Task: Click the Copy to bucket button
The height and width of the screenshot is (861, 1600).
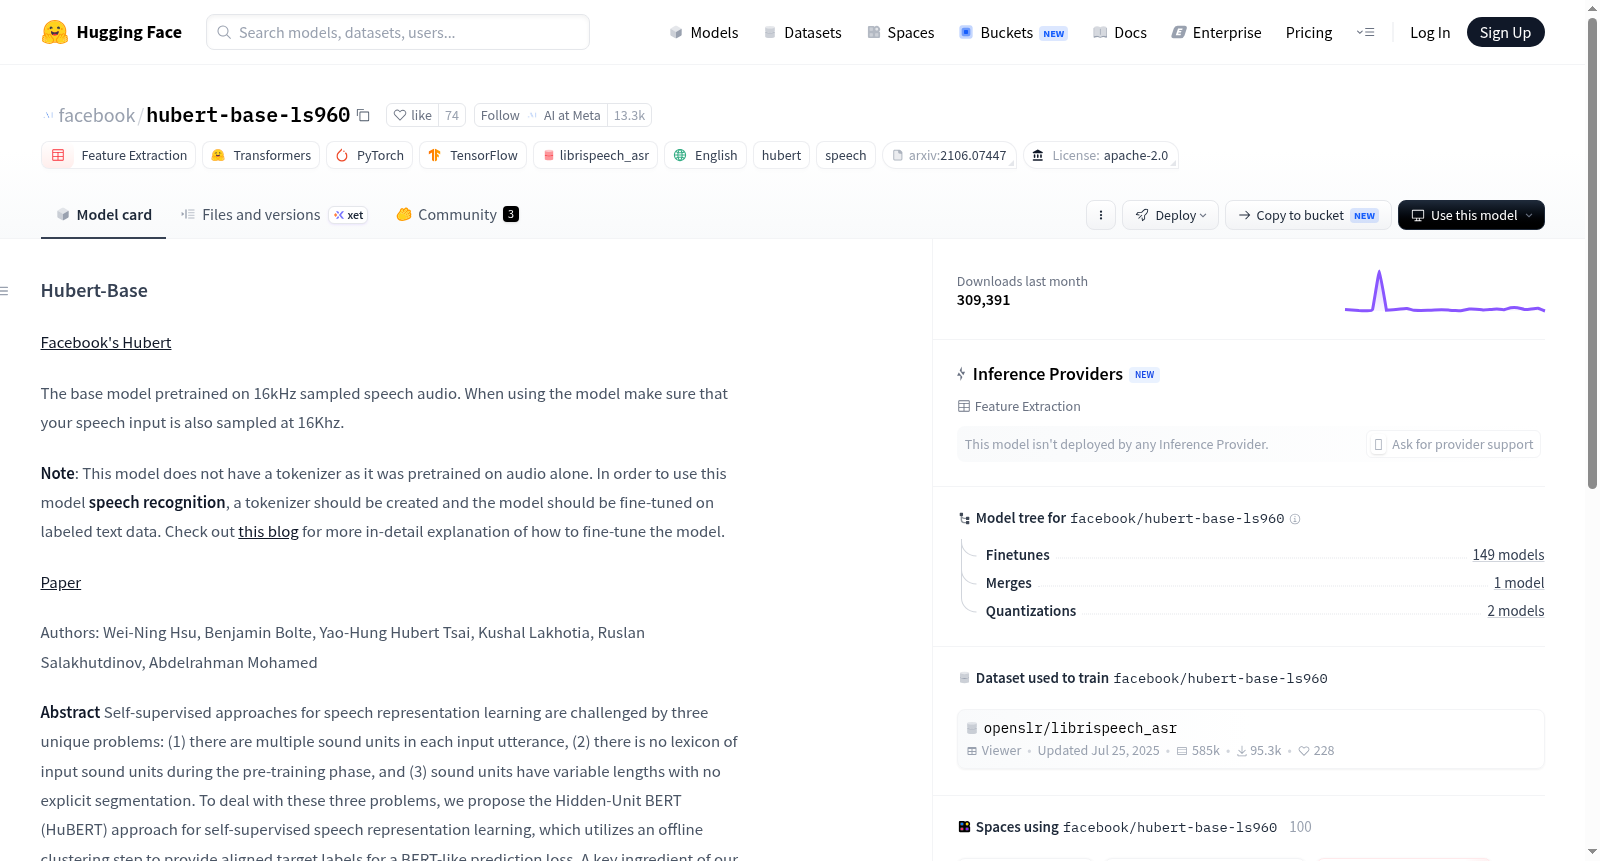Action: click(1307, 215)
